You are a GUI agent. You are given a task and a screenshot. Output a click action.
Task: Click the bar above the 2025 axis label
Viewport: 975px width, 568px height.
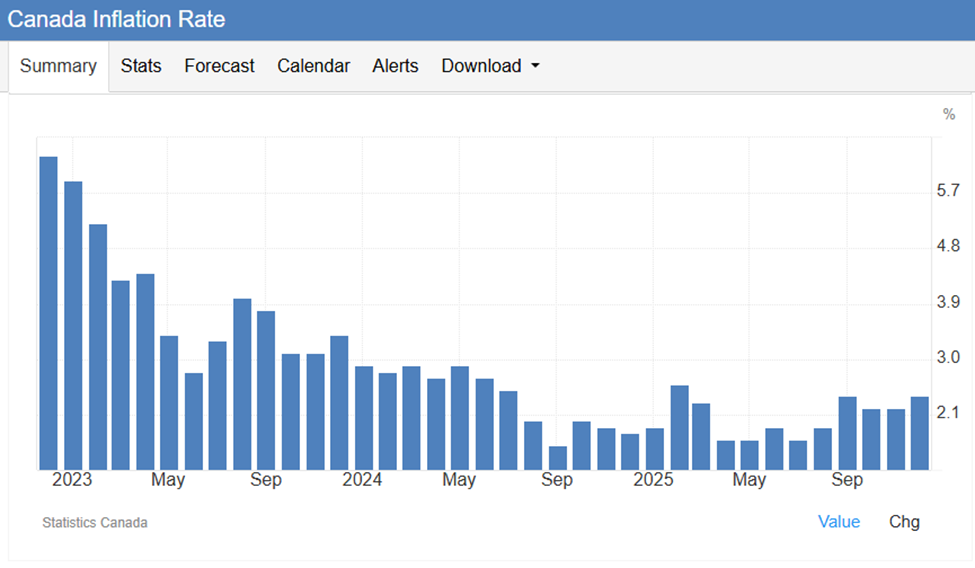[x=655, y=448]
